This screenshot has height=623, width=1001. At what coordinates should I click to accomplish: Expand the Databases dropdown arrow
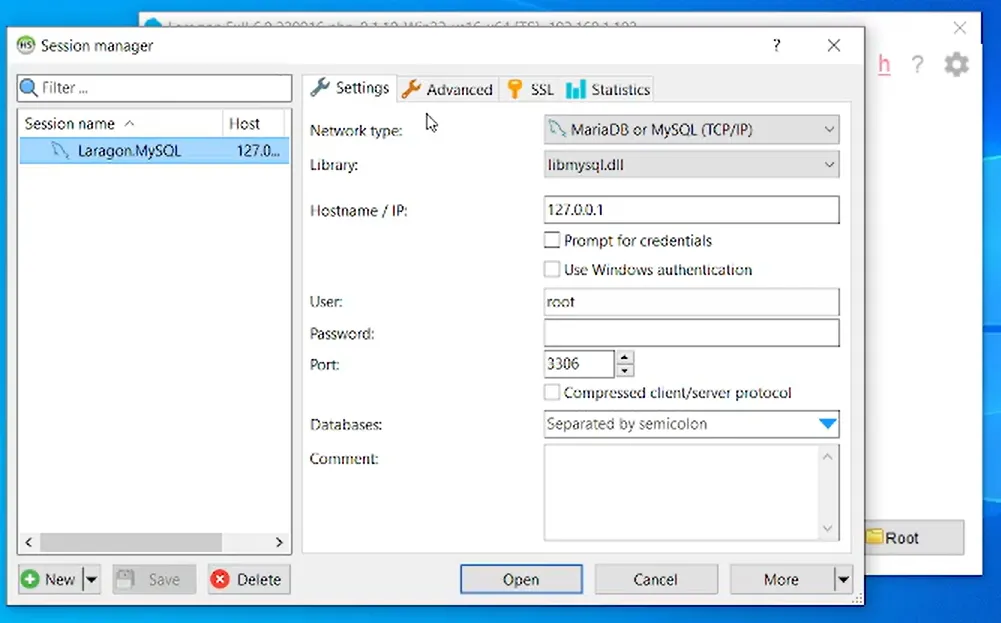click(827, 424)
